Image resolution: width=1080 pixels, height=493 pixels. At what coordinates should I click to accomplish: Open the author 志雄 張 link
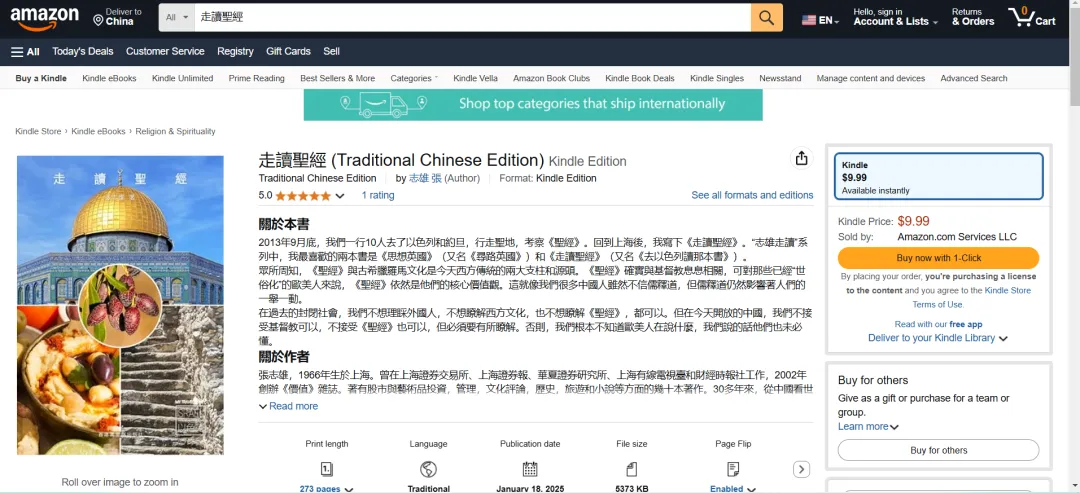425,178
